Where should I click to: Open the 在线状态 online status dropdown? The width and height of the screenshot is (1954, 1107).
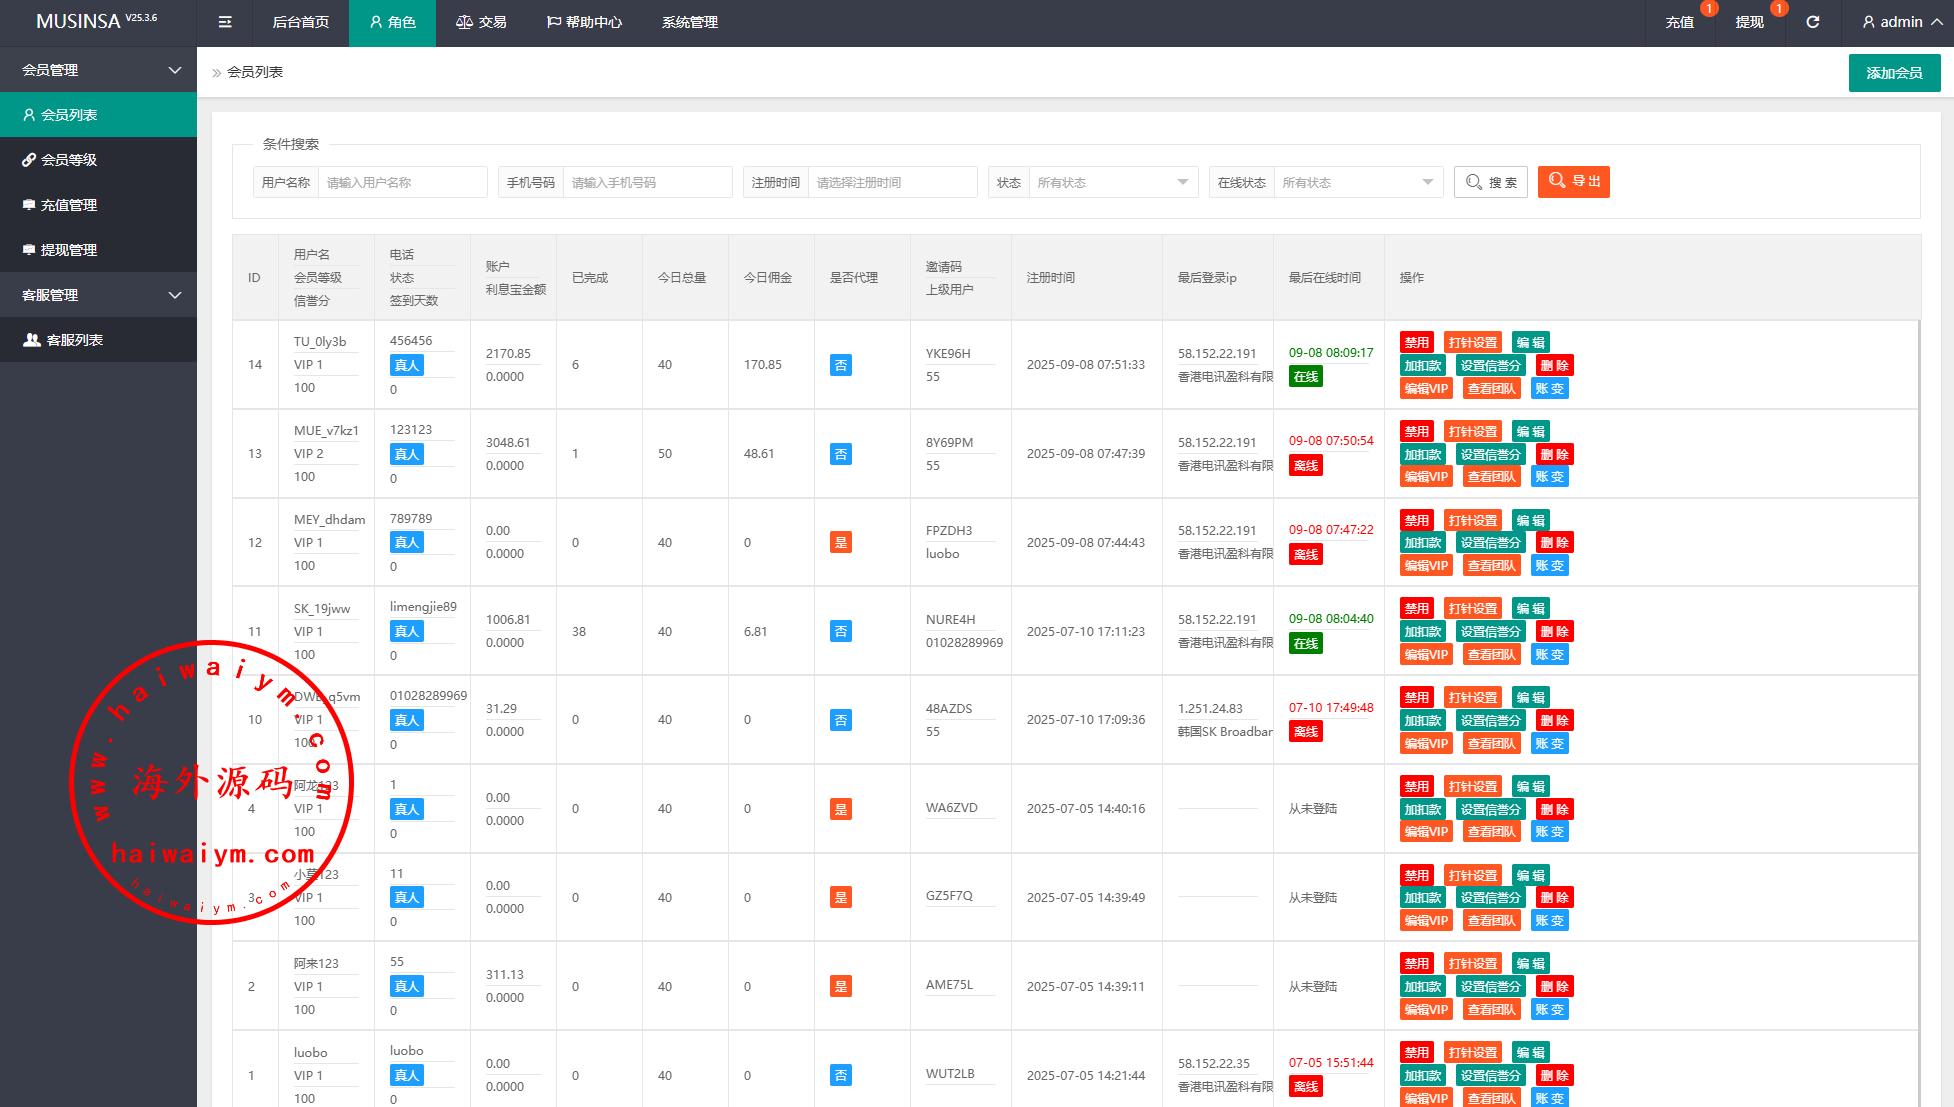tap(1357, 182)
